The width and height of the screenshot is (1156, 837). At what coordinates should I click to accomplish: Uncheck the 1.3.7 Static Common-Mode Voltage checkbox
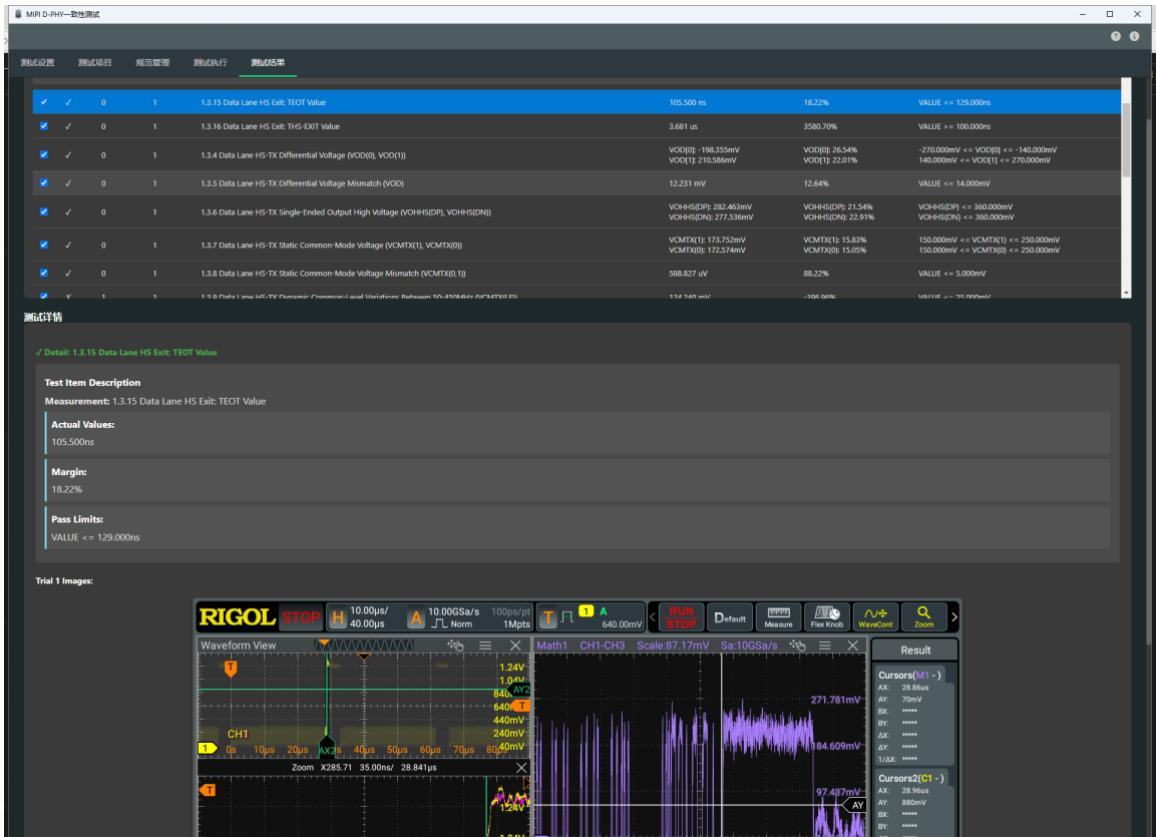pos(44,244)
